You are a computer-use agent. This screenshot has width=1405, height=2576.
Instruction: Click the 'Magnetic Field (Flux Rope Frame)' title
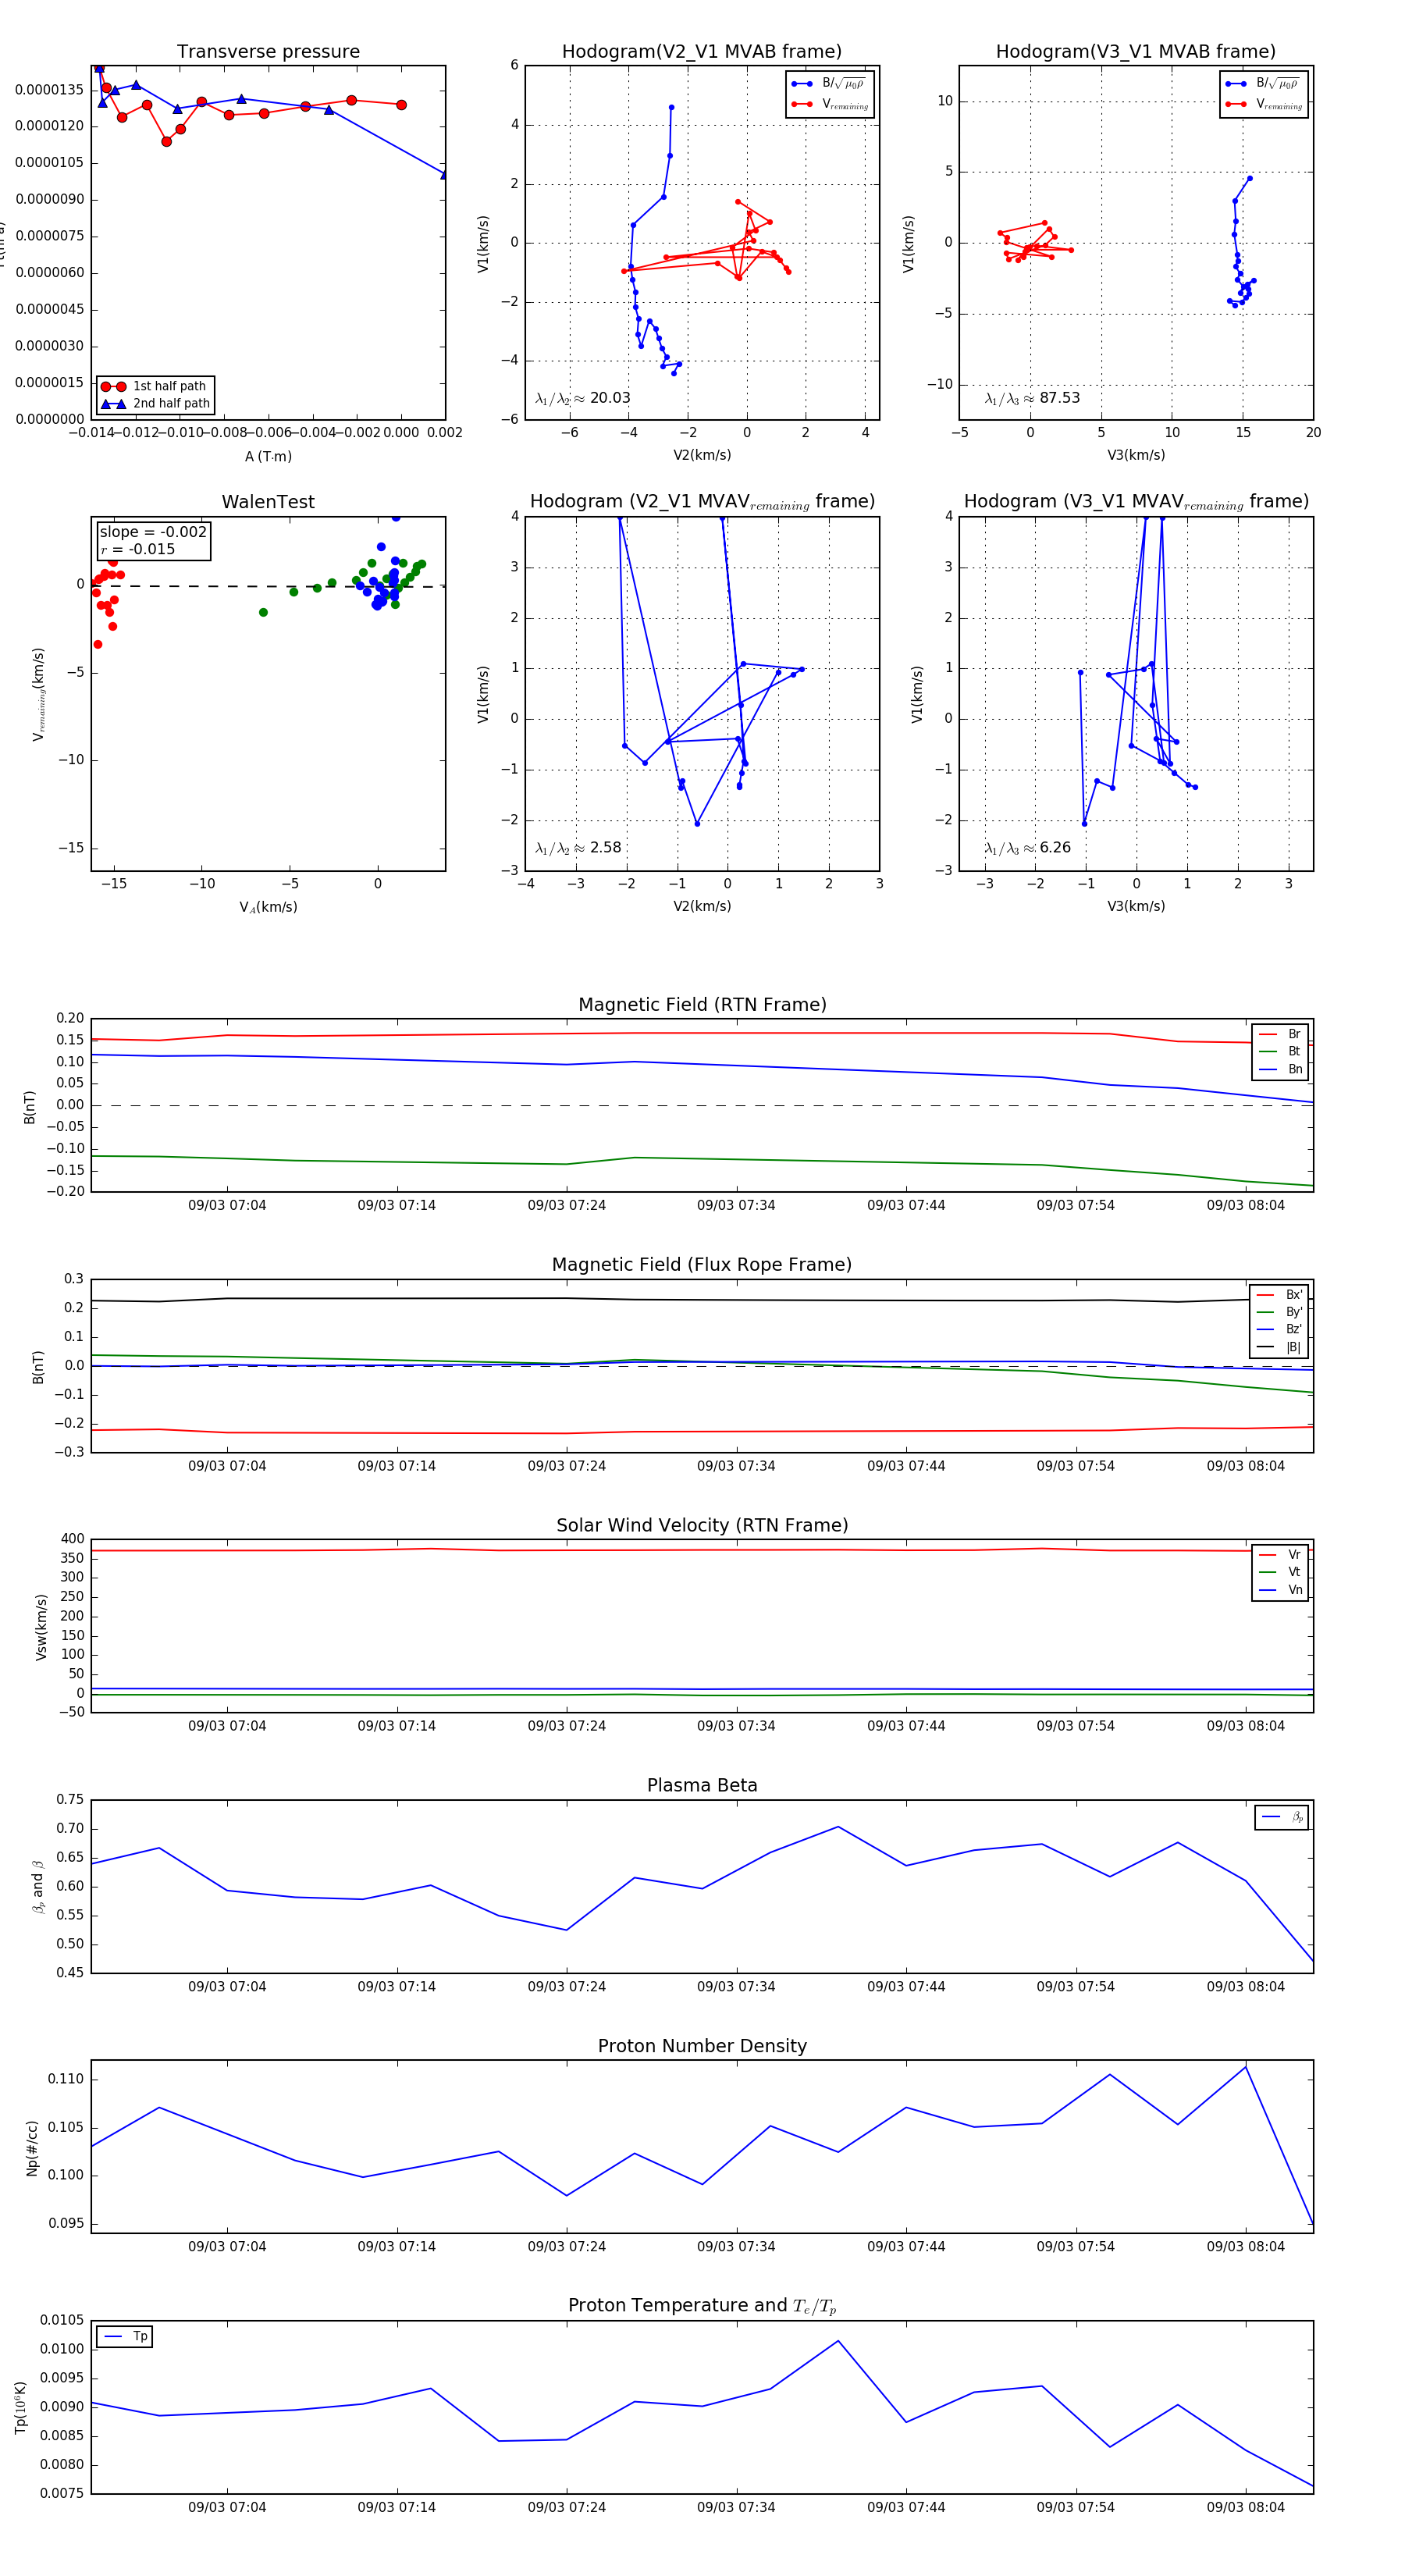(702, 1265)
